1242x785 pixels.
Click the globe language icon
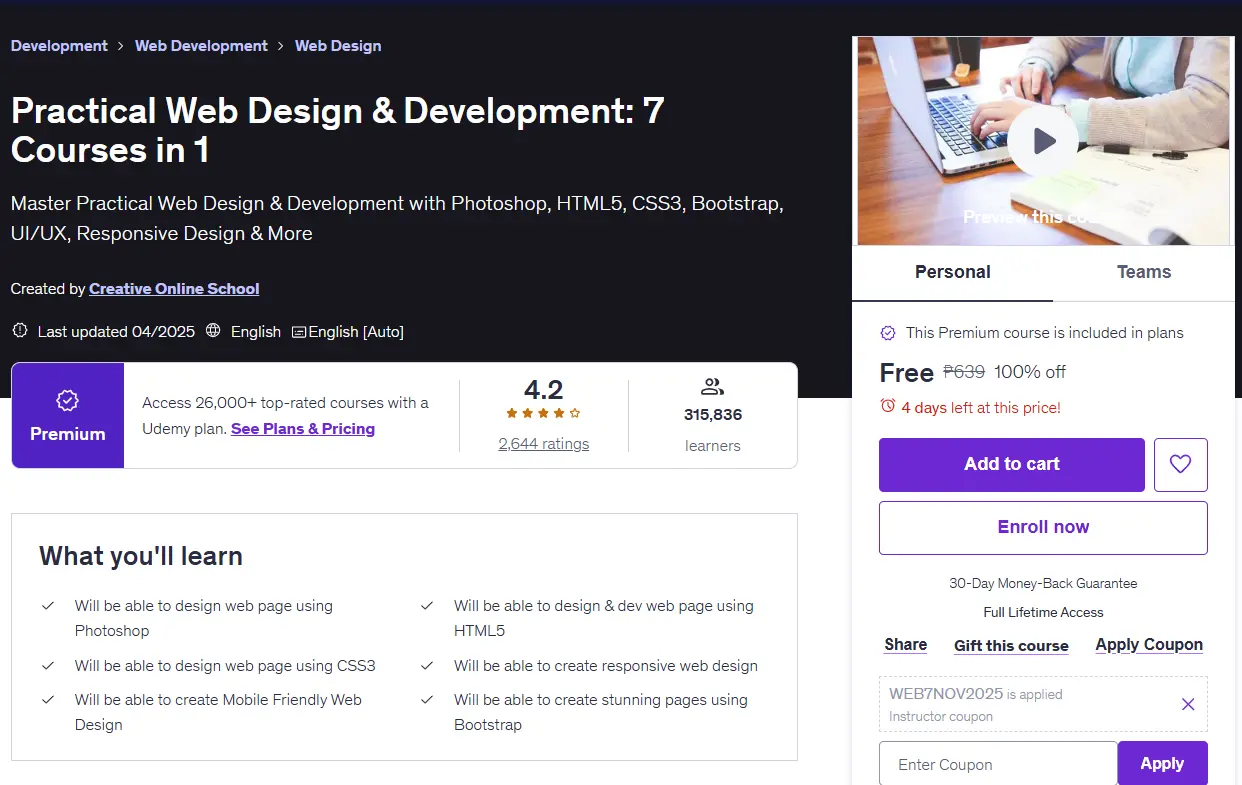pyautogui.click(x=213, y=331)
